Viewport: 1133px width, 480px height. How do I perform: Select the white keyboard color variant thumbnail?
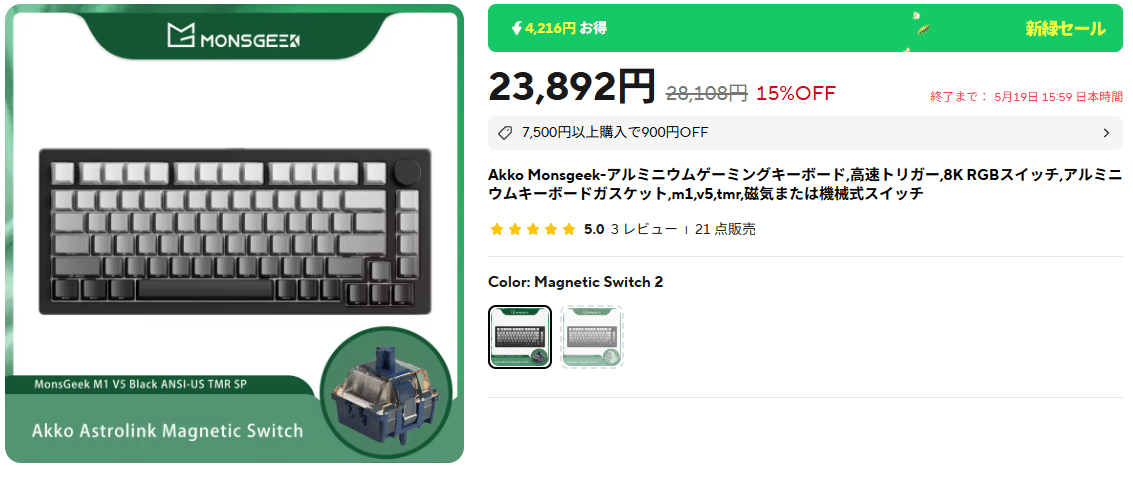click(x=592, y=337)
